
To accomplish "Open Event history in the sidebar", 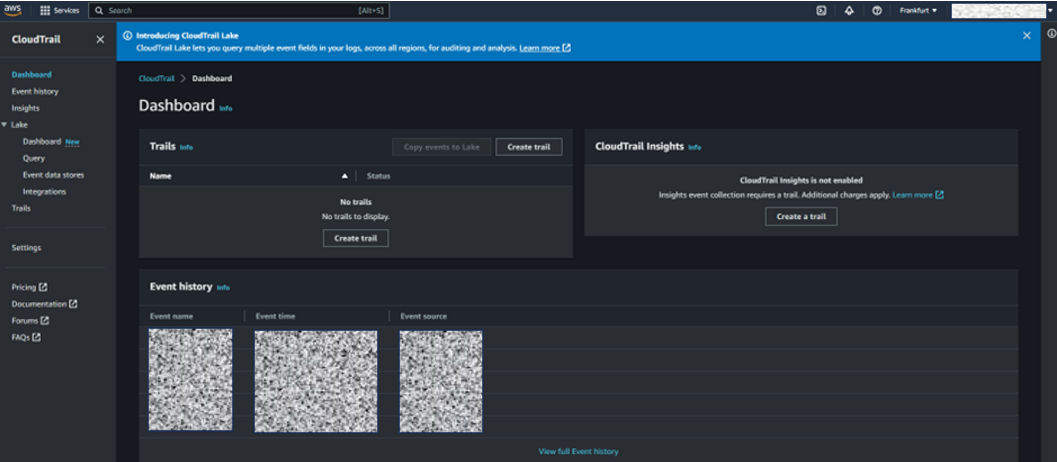I will click(35, 91).
